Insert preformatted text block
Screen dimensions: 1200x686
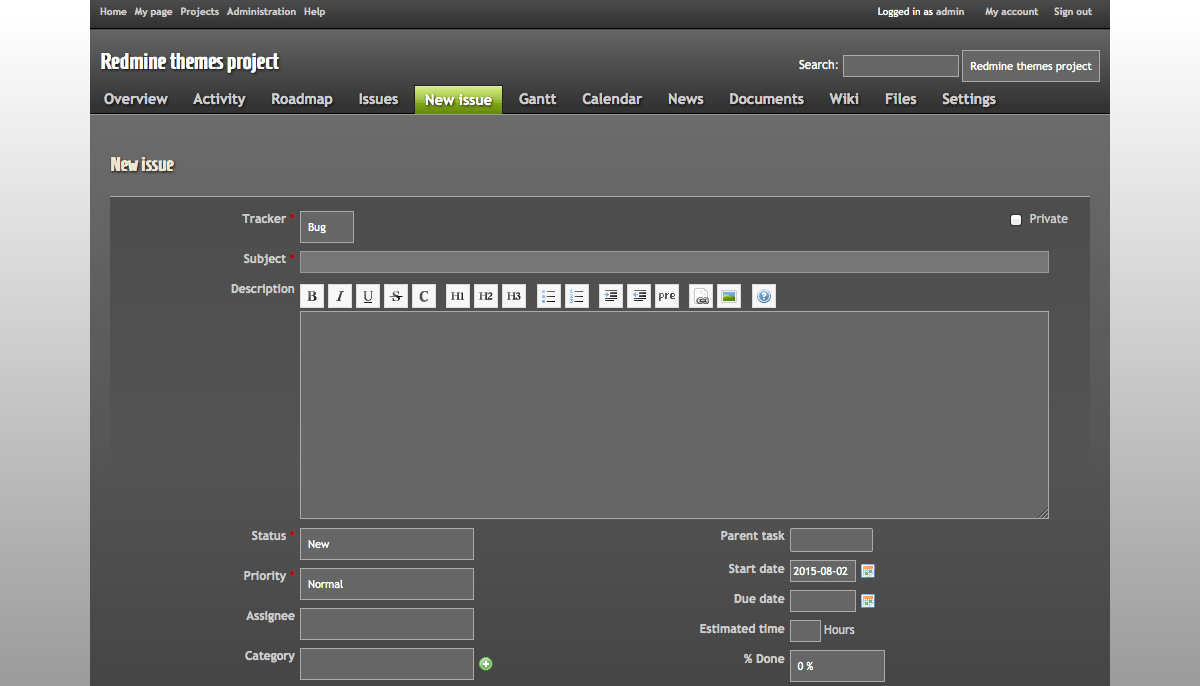[667, 296]
